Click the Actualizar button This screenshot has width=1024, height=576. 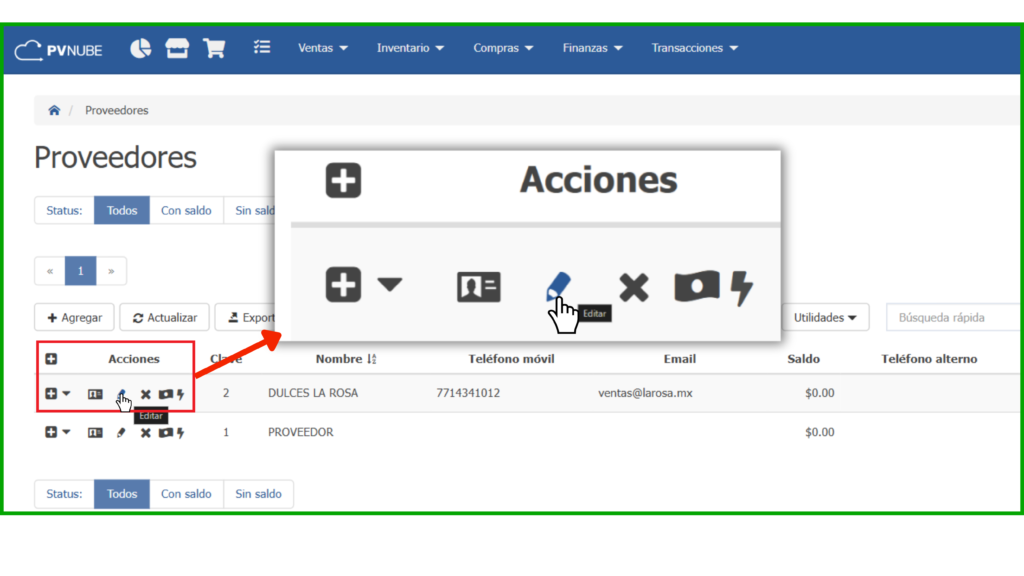164,318
